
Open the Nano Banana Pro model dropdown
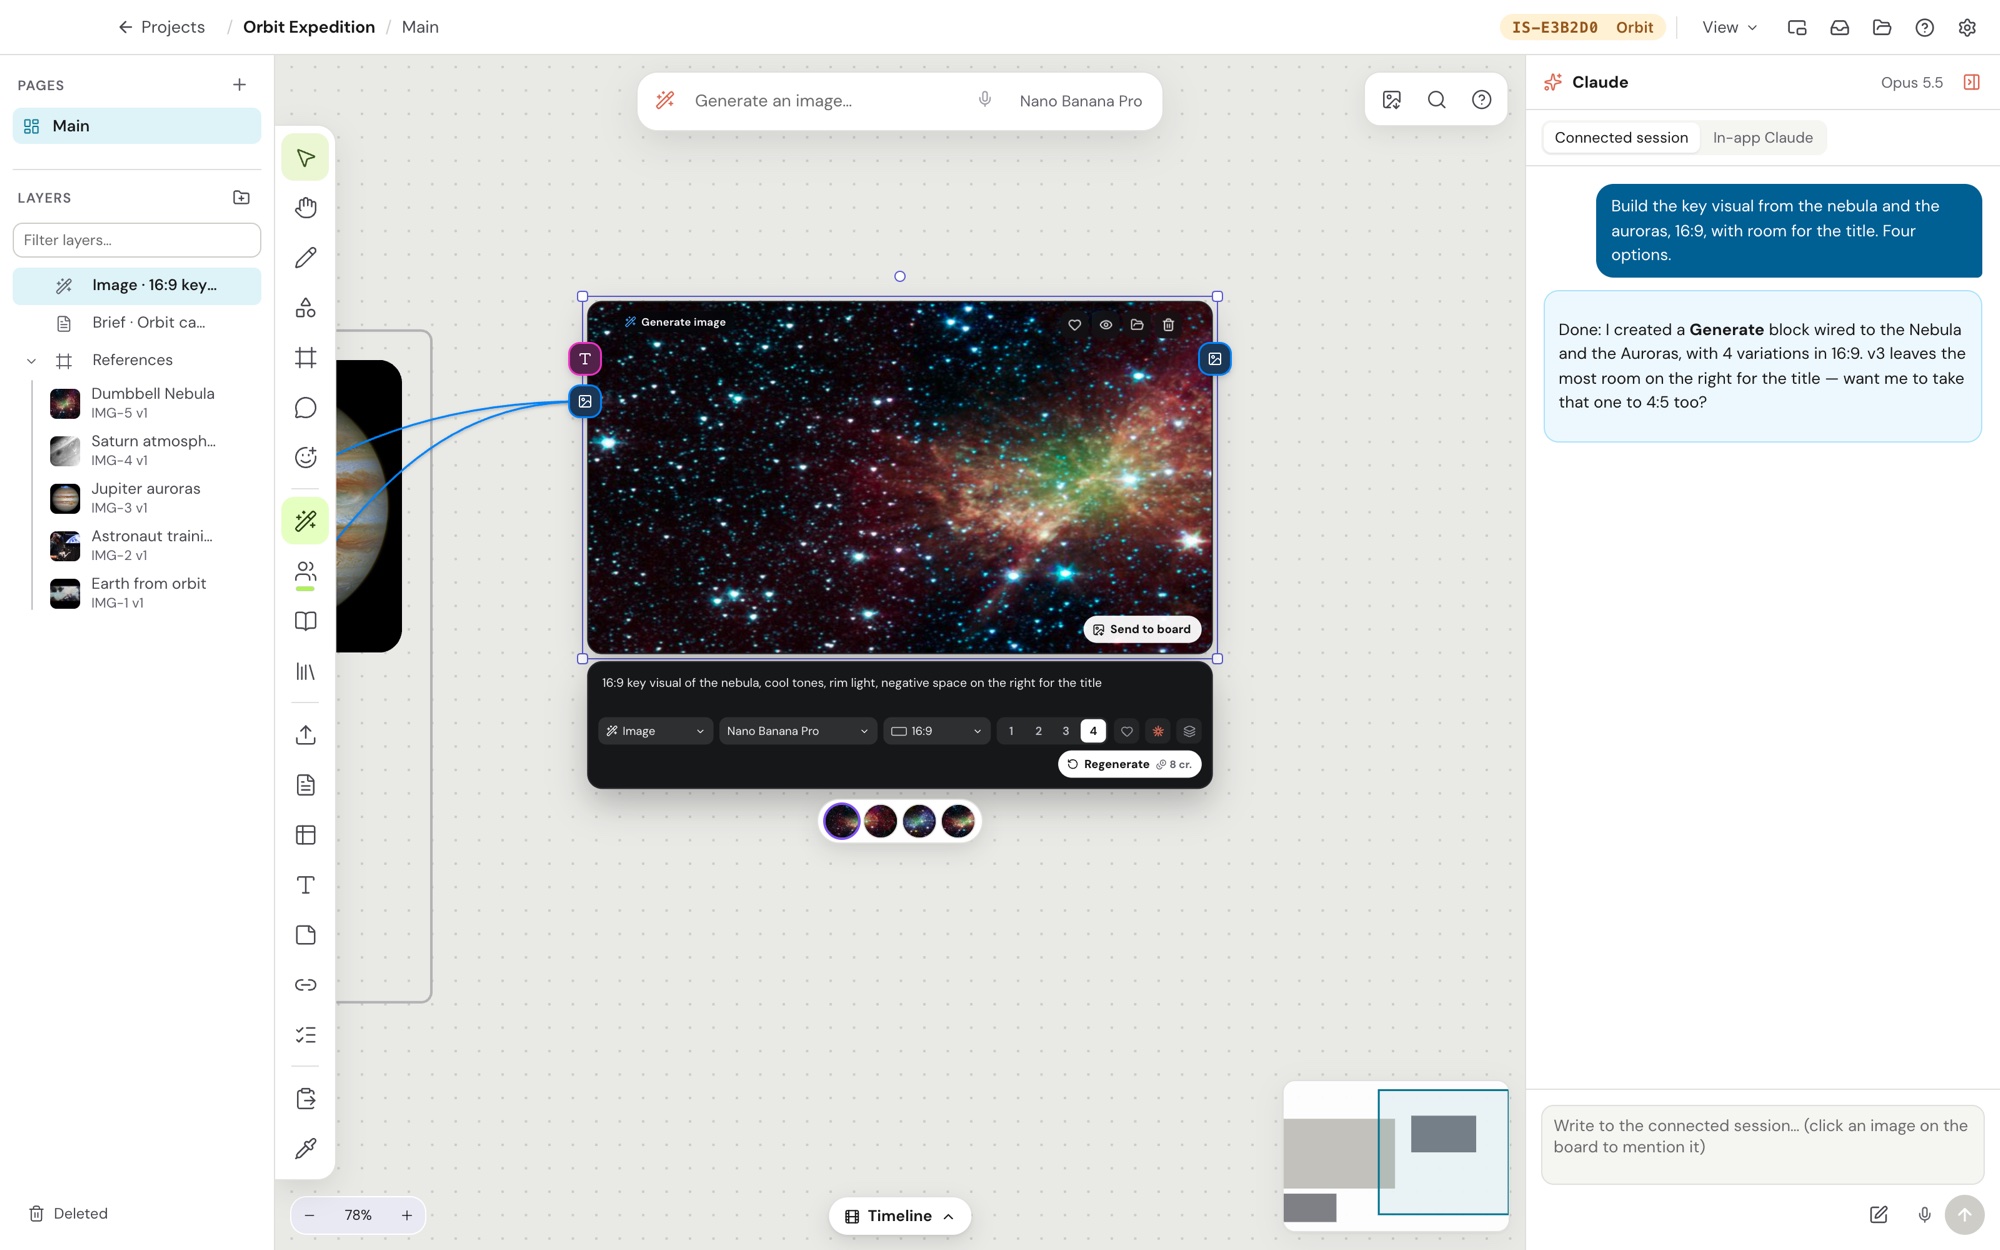pos(797,731)
